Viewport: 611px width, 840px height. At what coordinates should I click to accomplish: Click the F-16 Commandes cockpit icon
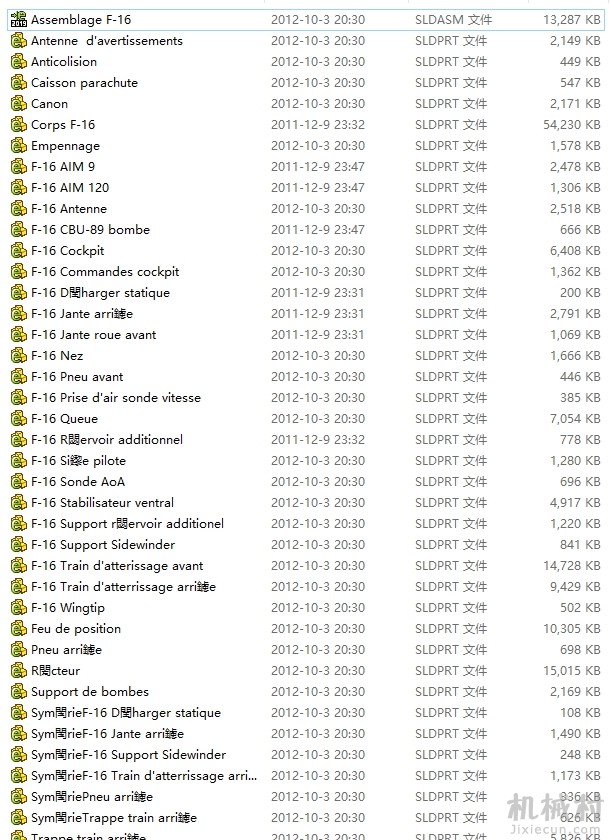[19, 272]
